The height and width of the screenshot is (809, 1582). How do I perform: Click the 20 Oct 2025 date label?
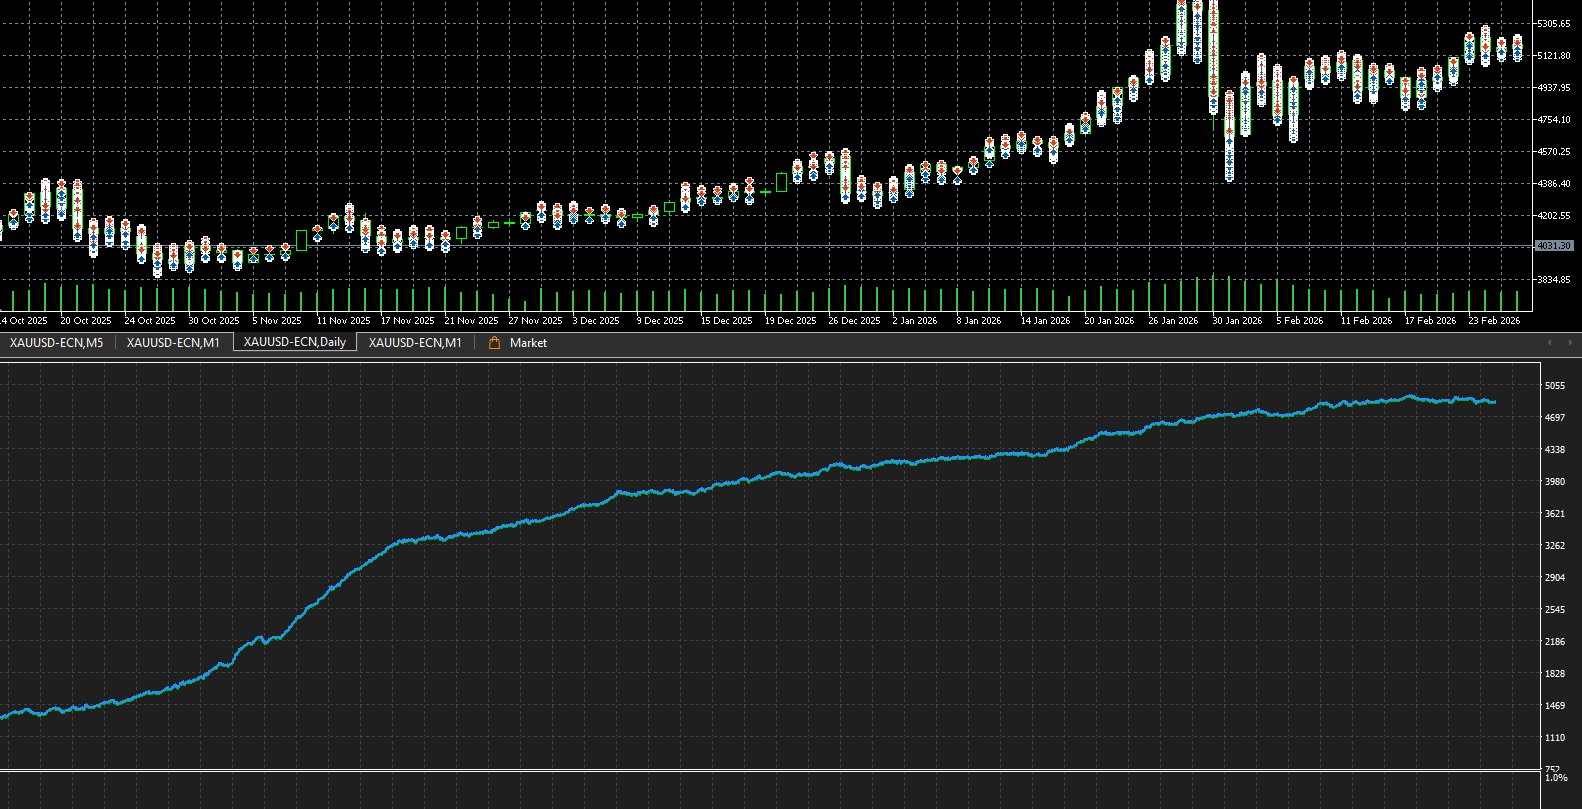click(86, 321)
